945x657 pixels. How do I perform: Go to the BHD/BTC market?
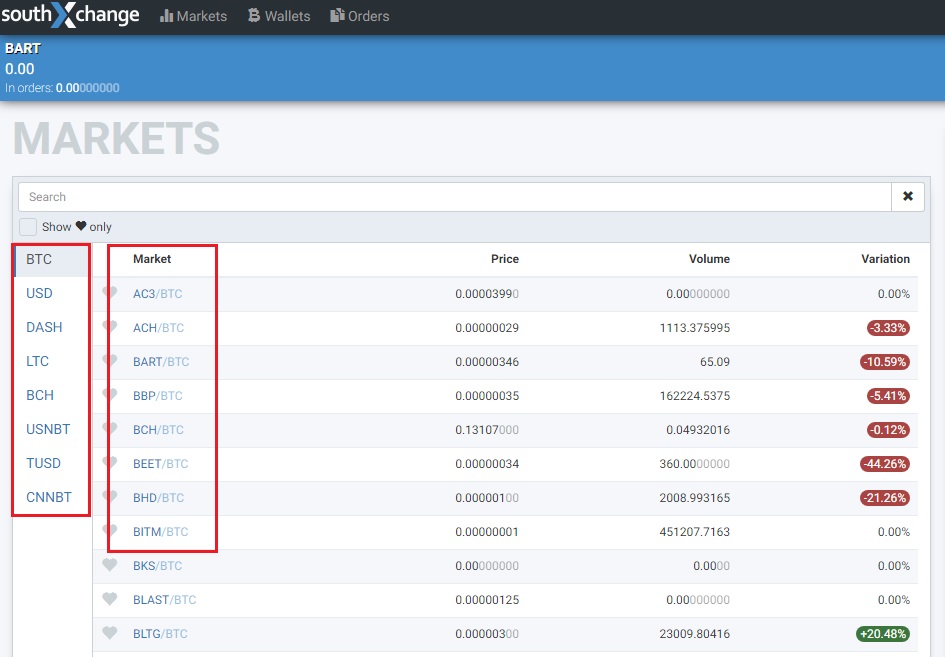159,498
